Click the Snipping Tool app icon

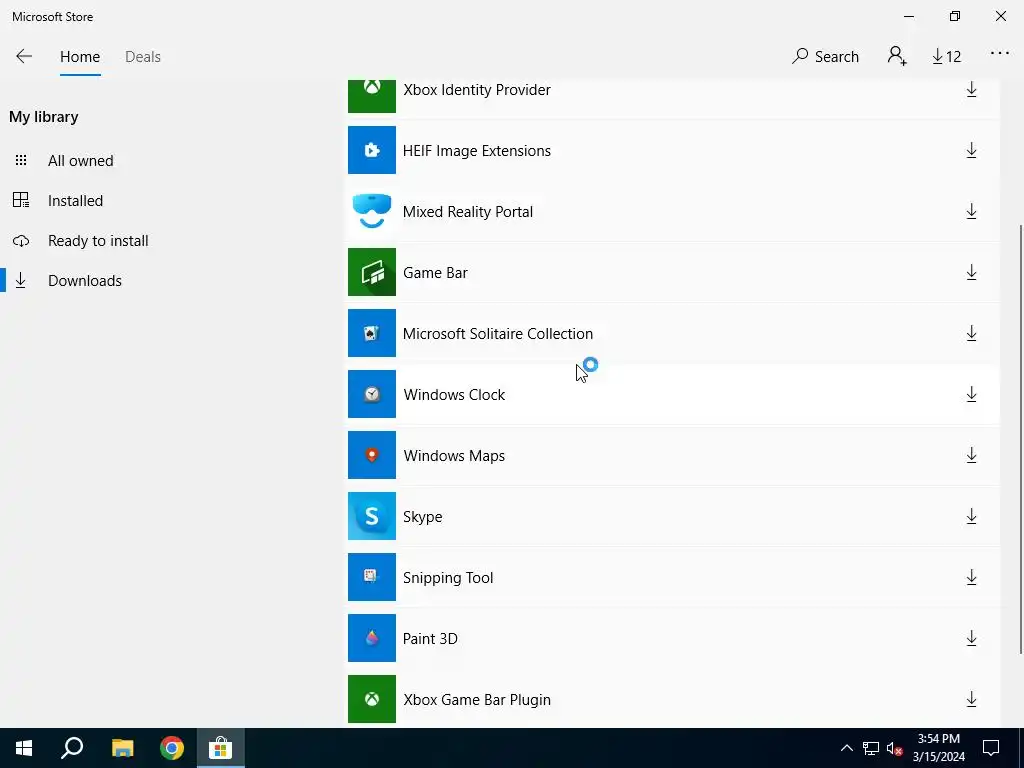(x=372, y=577)
